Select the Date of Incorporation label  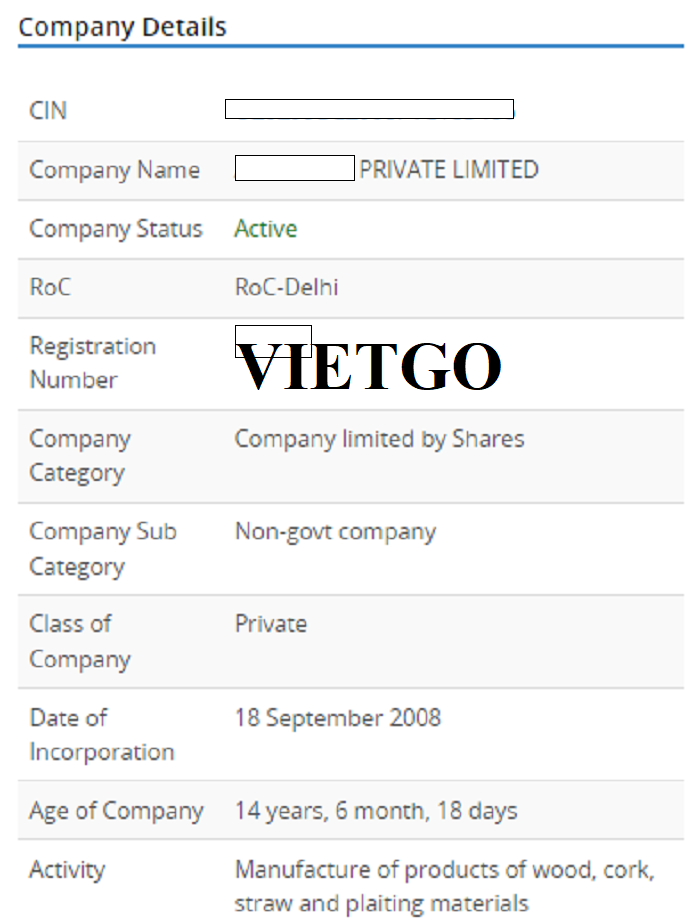pyautogui.click(x=102, y=735)
